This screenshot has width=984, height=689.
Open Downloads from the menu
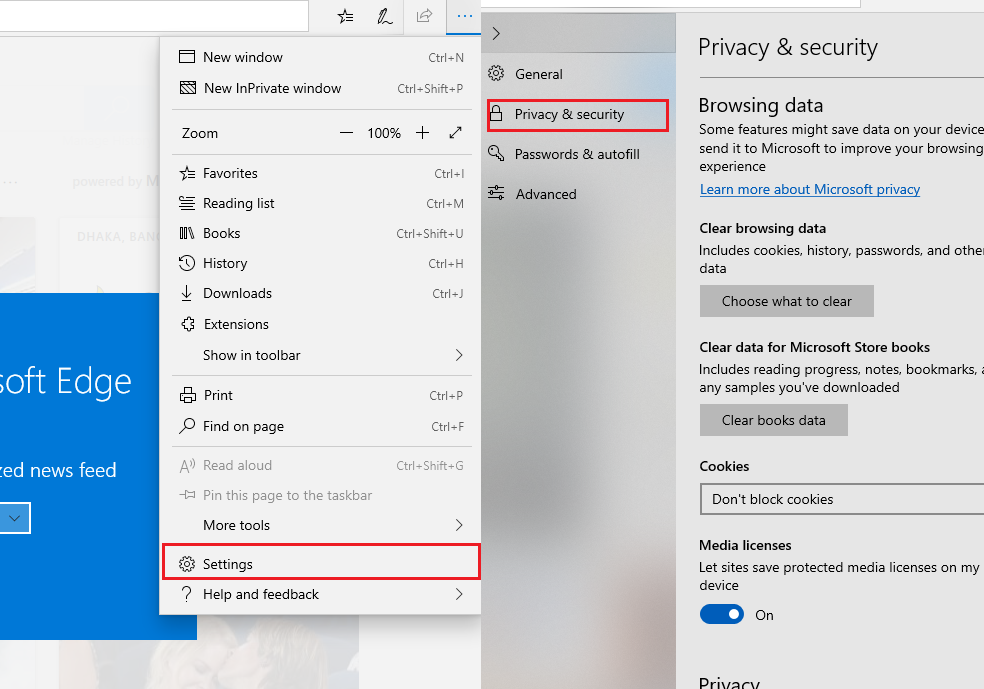321,293
